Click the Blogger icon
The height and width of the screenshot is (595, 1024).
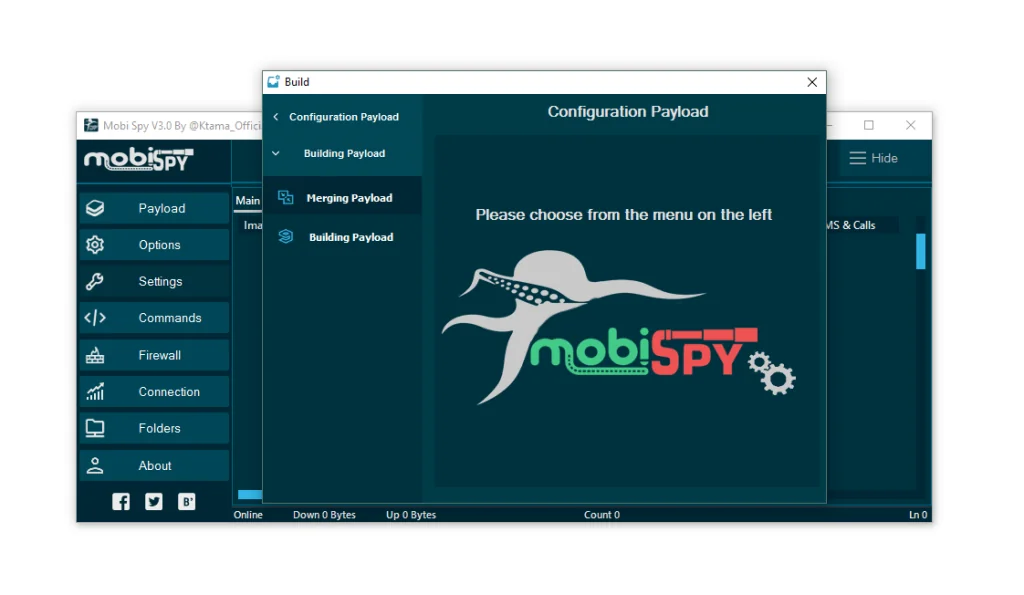[187, 501]
